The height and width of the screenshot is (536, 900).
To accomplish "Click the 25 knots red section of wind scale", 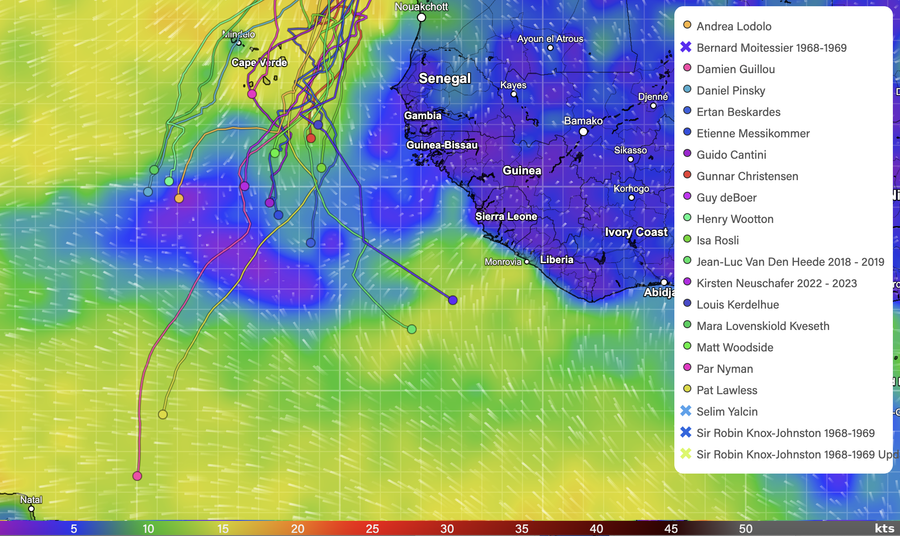I will pyautogui.click(x=372, y=529).
